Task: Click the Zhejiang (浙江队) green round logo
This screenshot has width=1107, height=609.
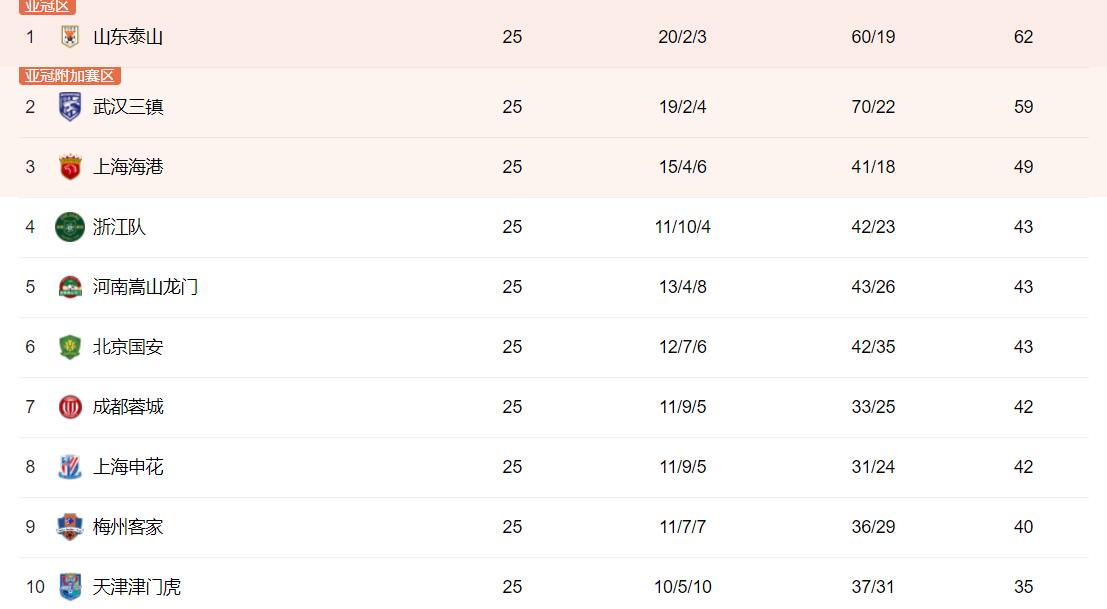Action: point(69,227)
